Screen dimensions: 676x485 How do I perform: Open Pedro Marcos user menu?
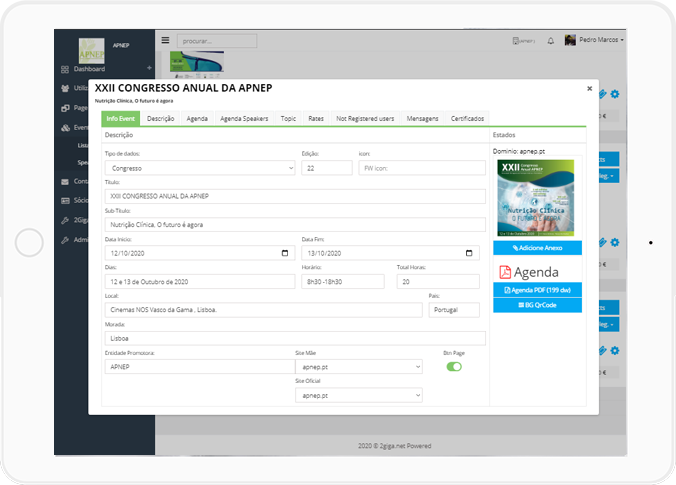pyautogui.click(x=601, y=40)
